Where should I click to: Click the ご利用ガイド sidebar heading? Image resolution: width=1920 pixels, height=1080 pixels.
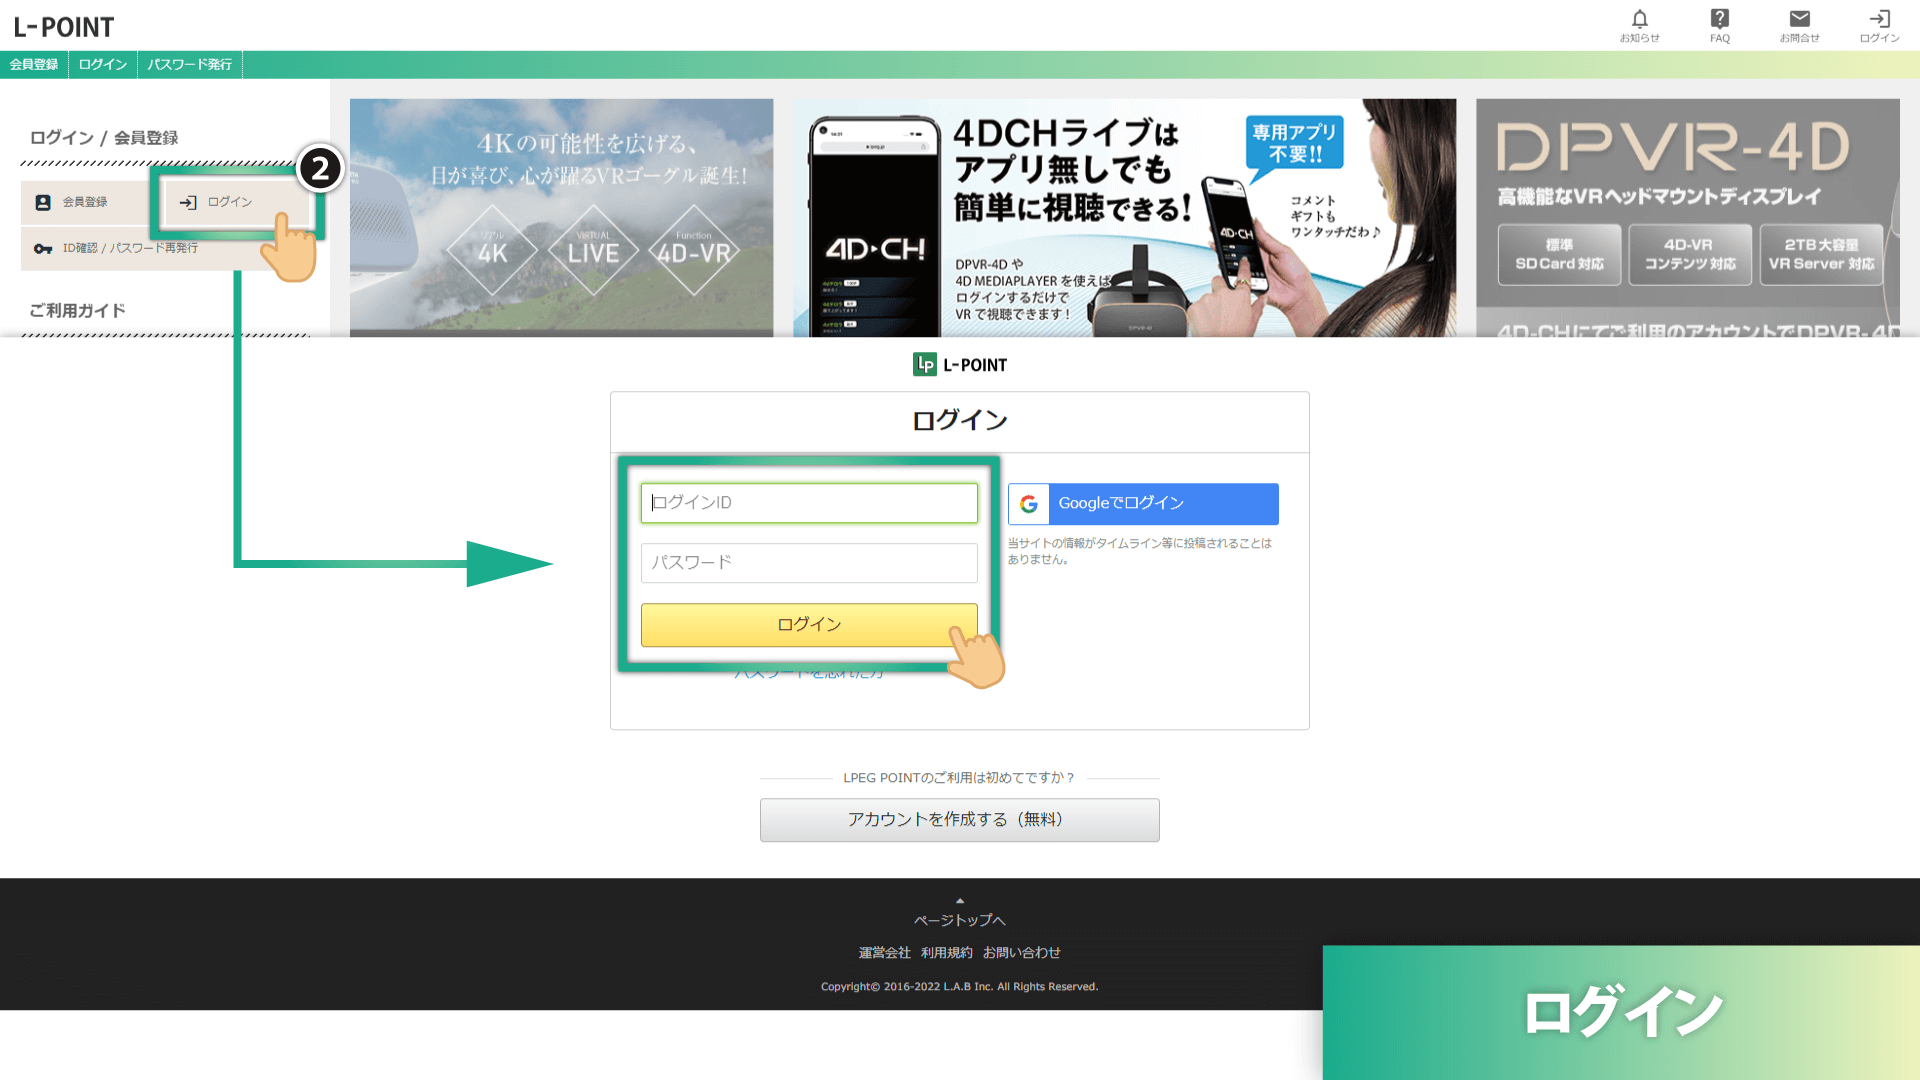[x=77, y=310]
